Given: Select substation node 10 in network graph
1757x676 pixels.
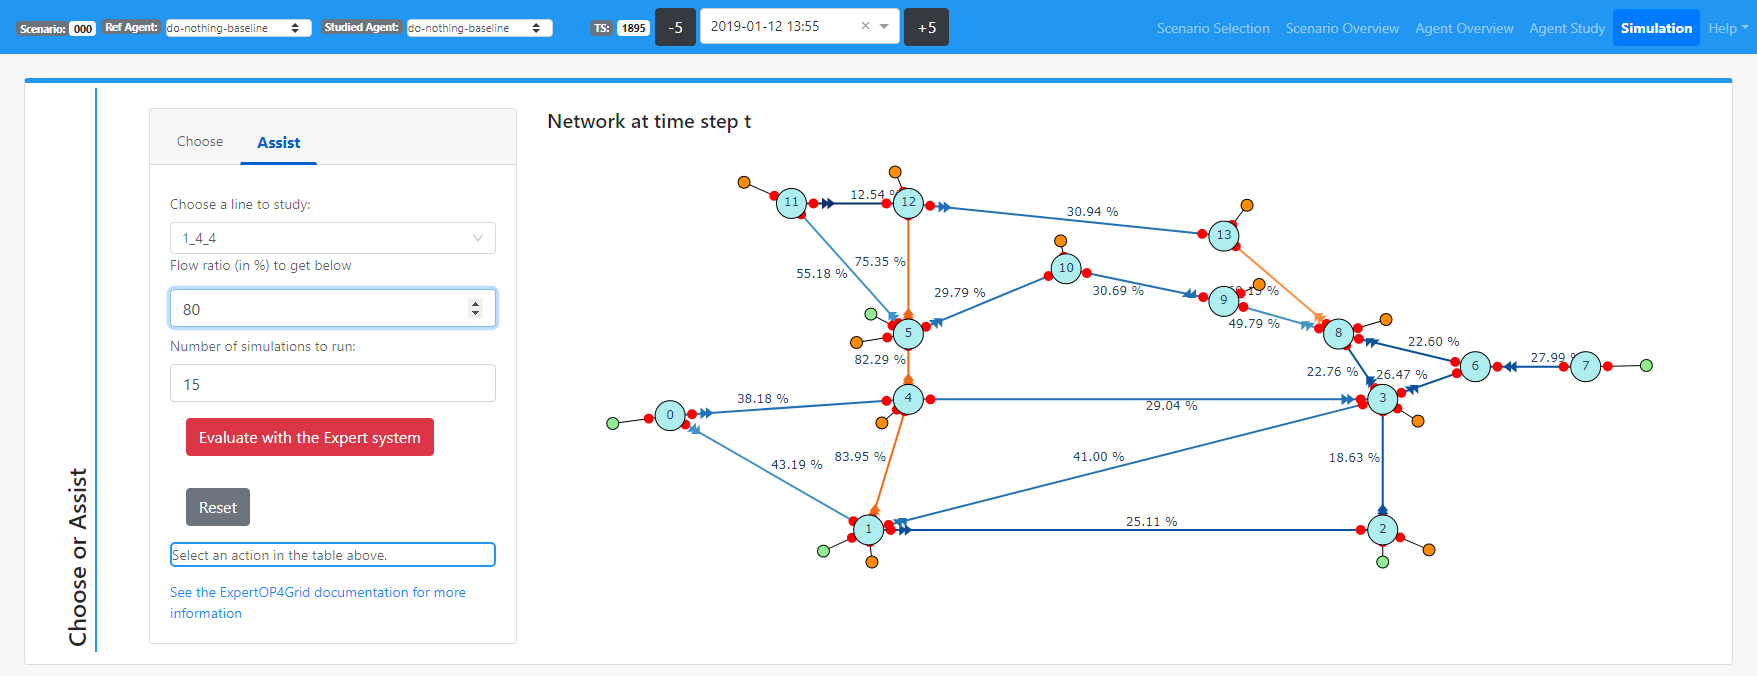Looking at the screenshot, I should coord(1066,268).
